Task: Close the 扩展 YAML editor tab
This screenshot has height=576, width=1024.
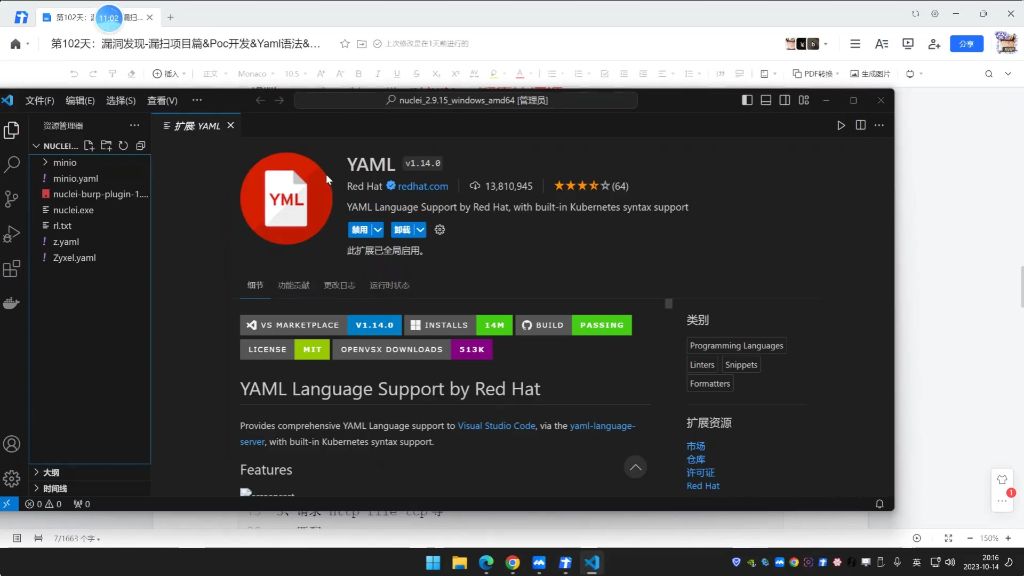Action: (x=231, y=125)
